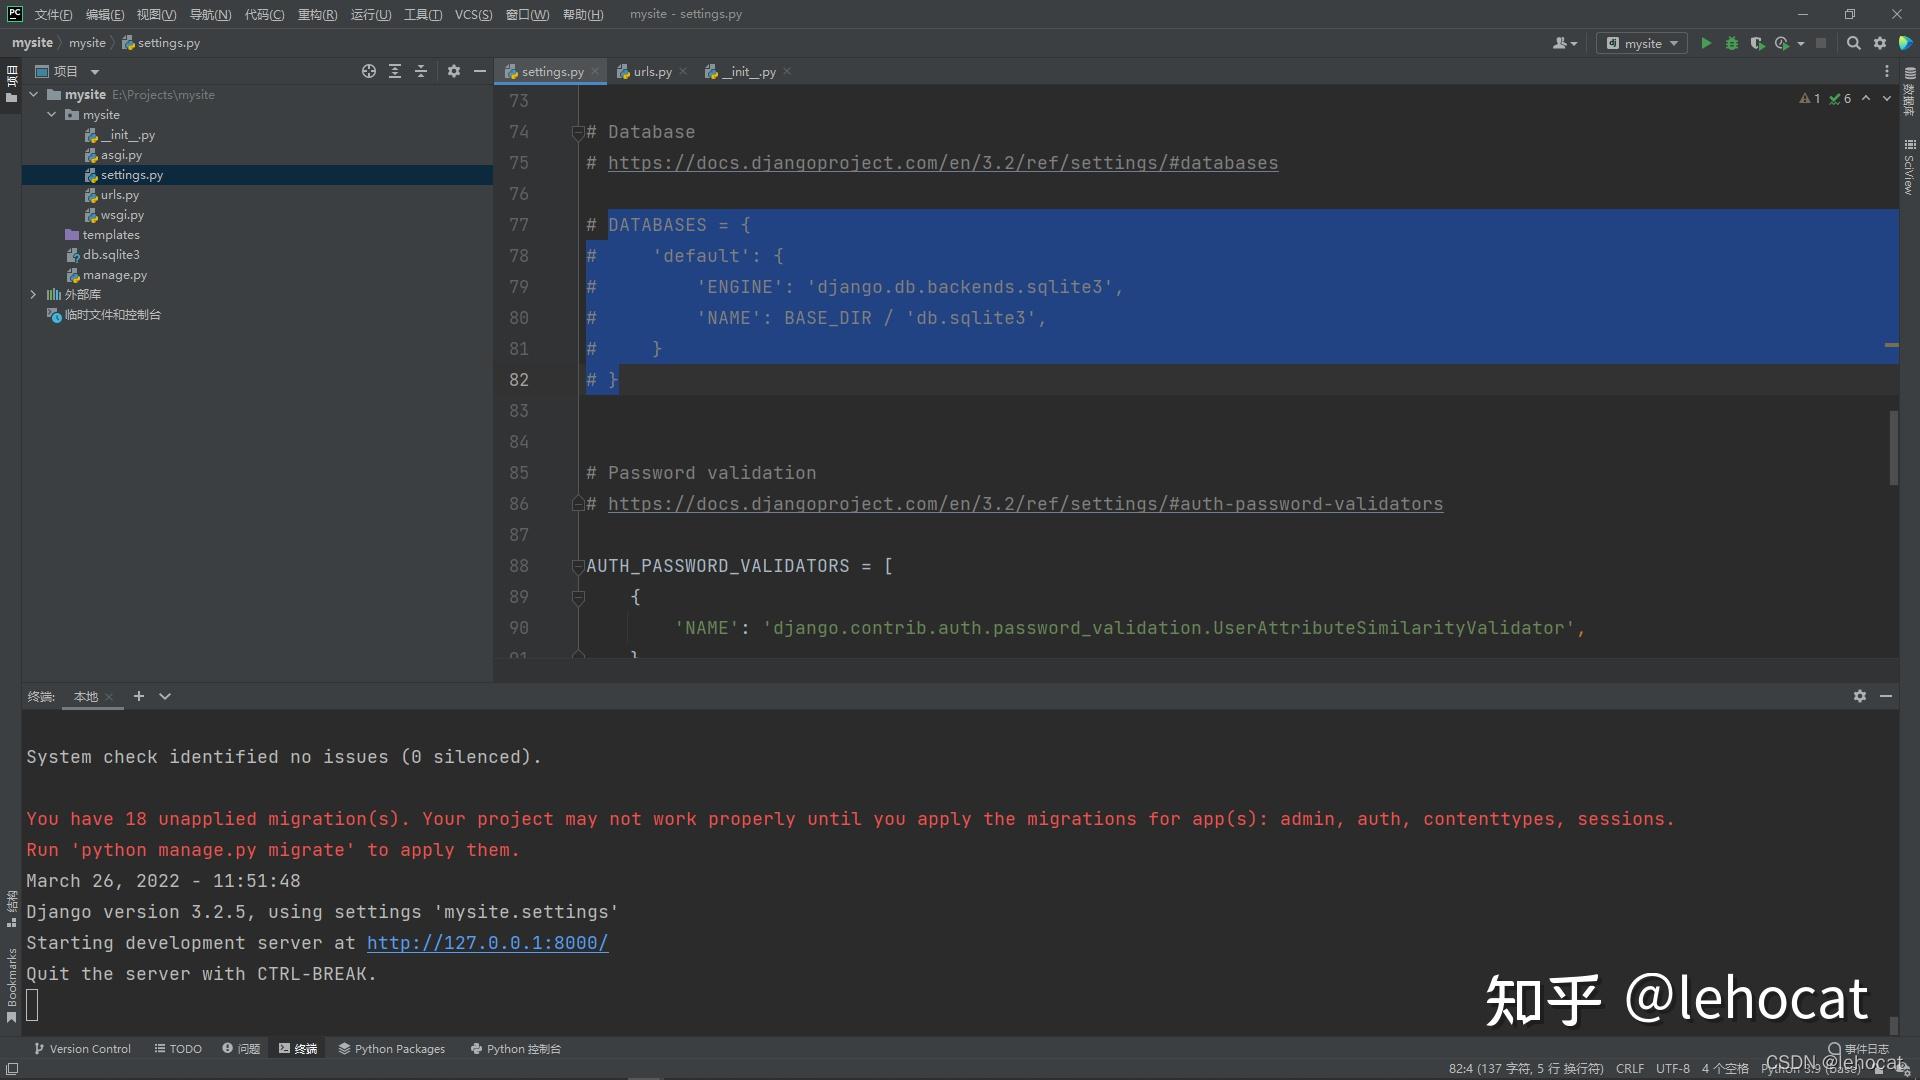The width and height of the screenshot is (1920, 1080).
Task: Open Python Packages tool window
Action: (392, 1048)
